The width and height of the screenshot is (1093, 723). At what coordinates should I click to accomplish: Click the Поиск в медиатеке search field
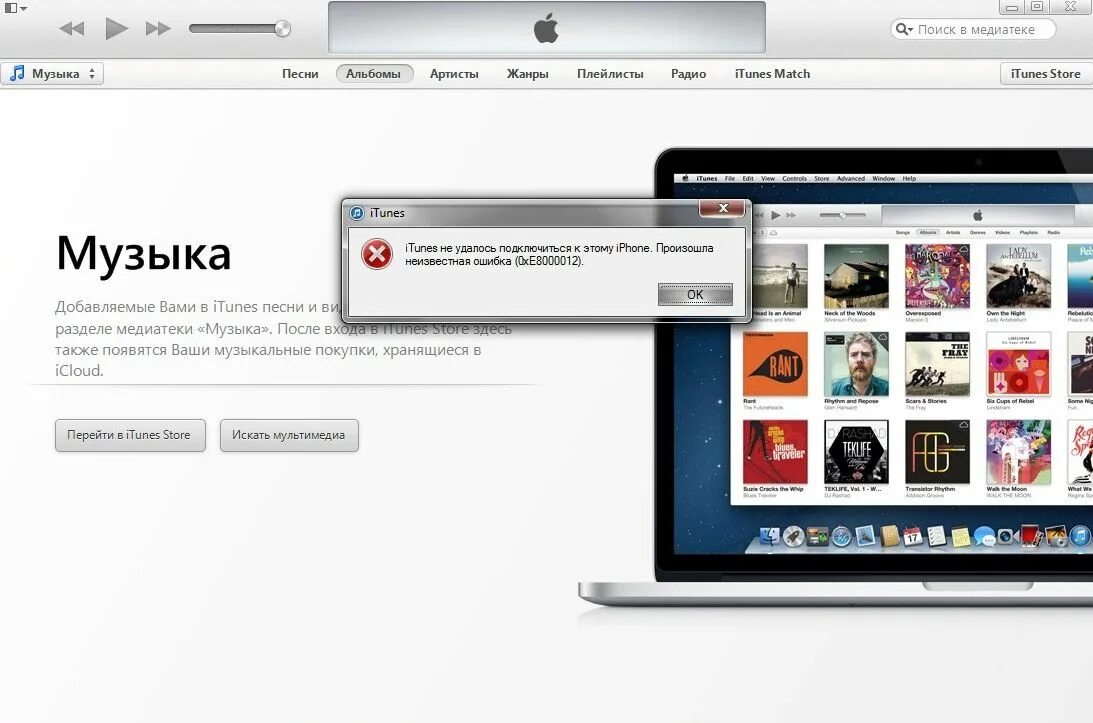pos(973,29)
